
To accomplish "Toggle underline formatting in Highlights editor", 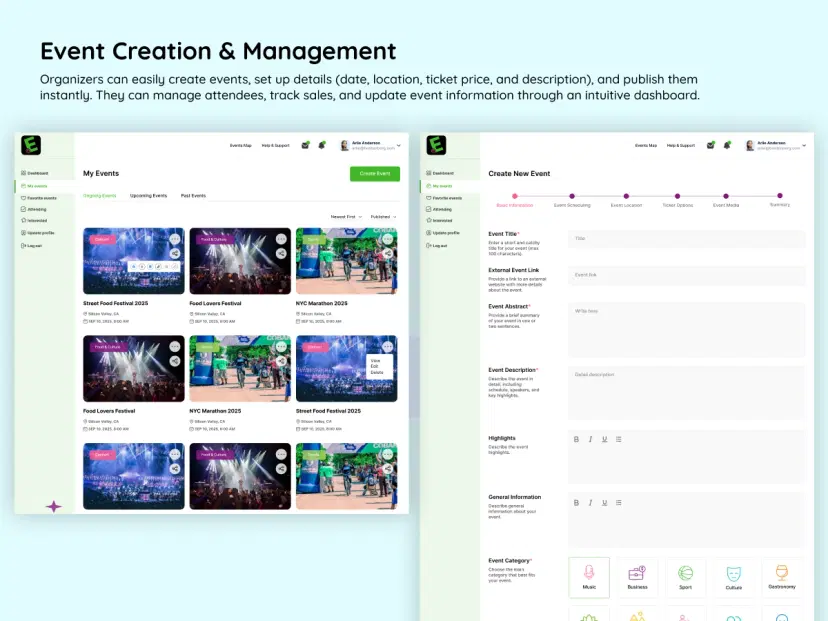I will coord(604,439).
